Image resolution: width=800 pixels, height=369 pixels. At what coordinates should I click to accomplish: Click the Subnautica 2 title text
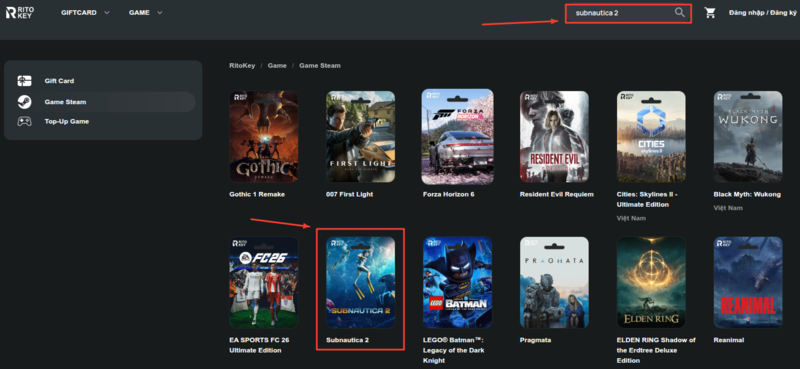coord(347,340)
